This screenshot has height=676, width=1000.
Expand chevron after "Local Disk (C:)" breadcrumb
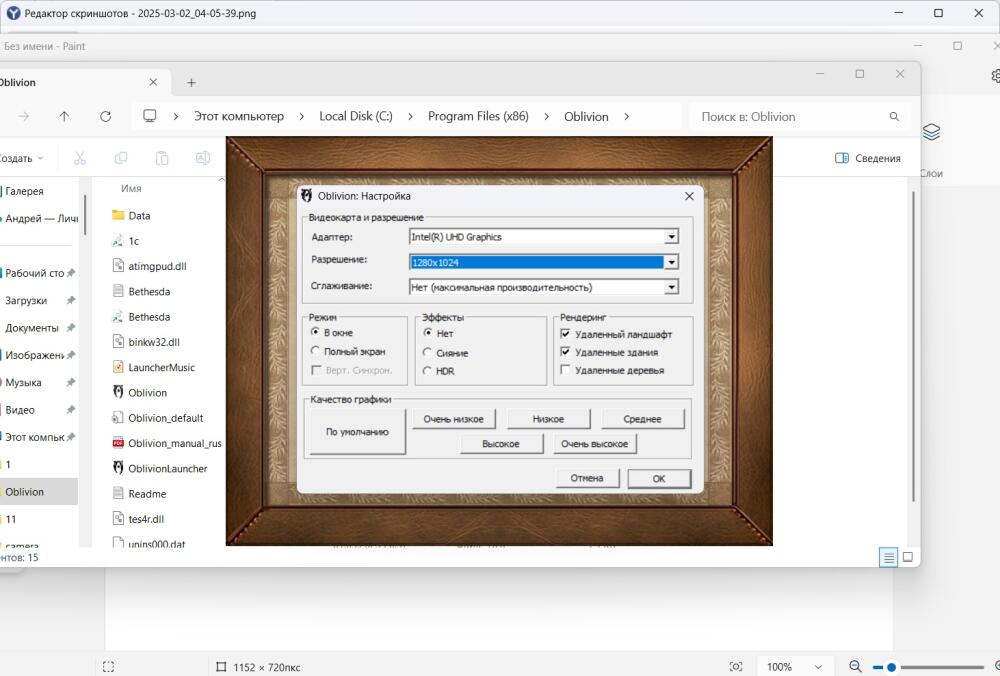click(410, 117)
